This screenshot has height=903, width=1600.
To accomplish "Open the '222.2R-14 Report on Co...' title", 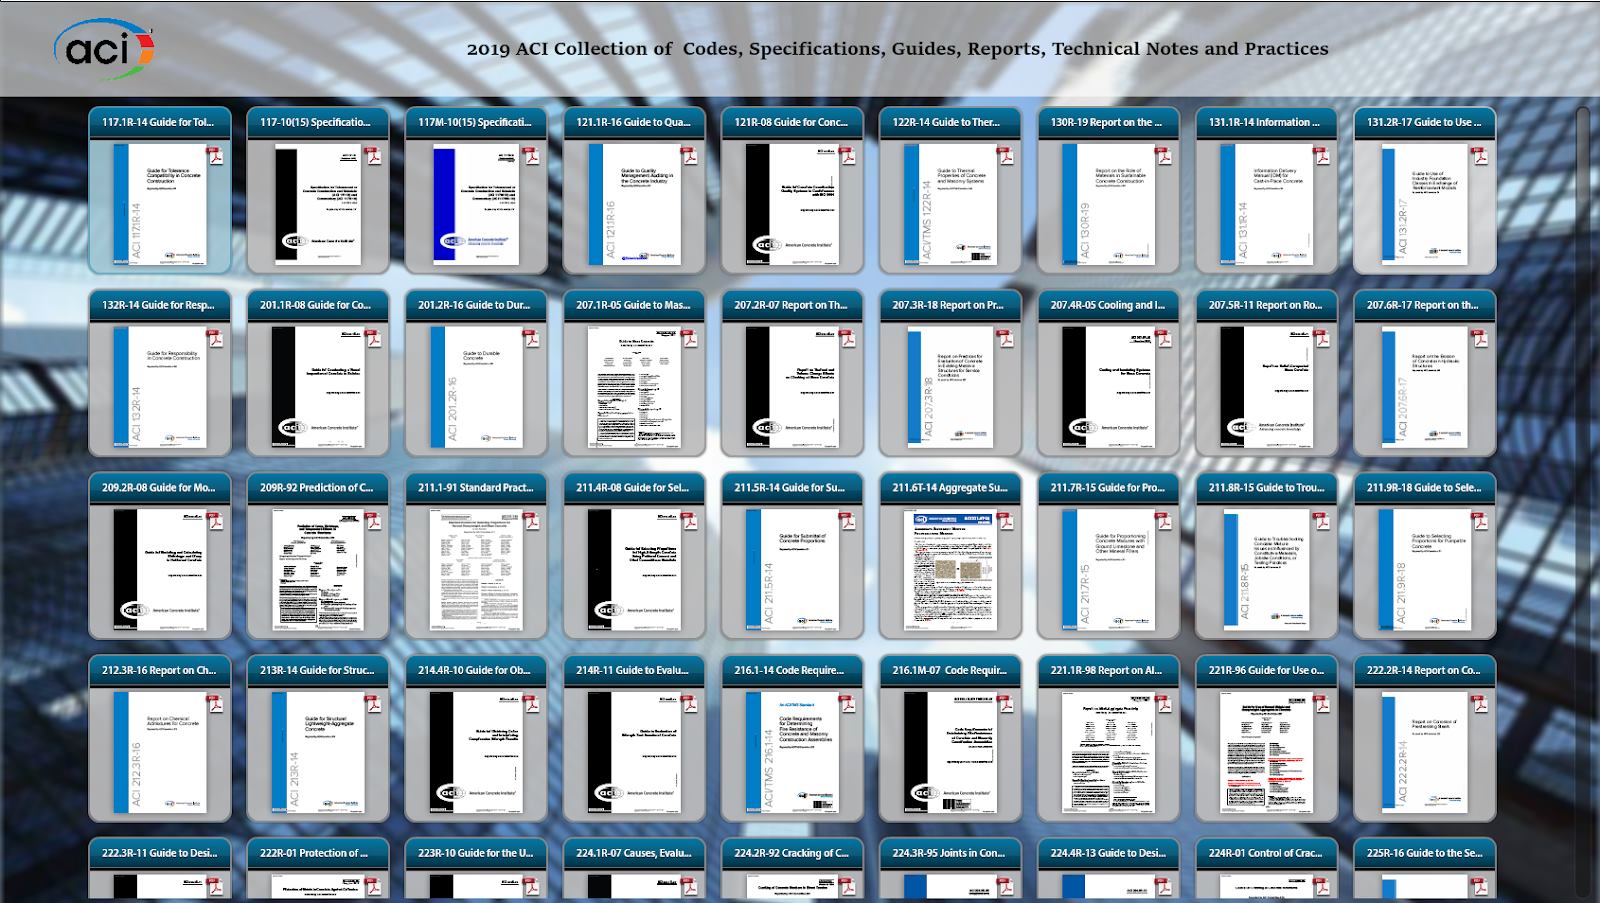I will coord(1424,670).
